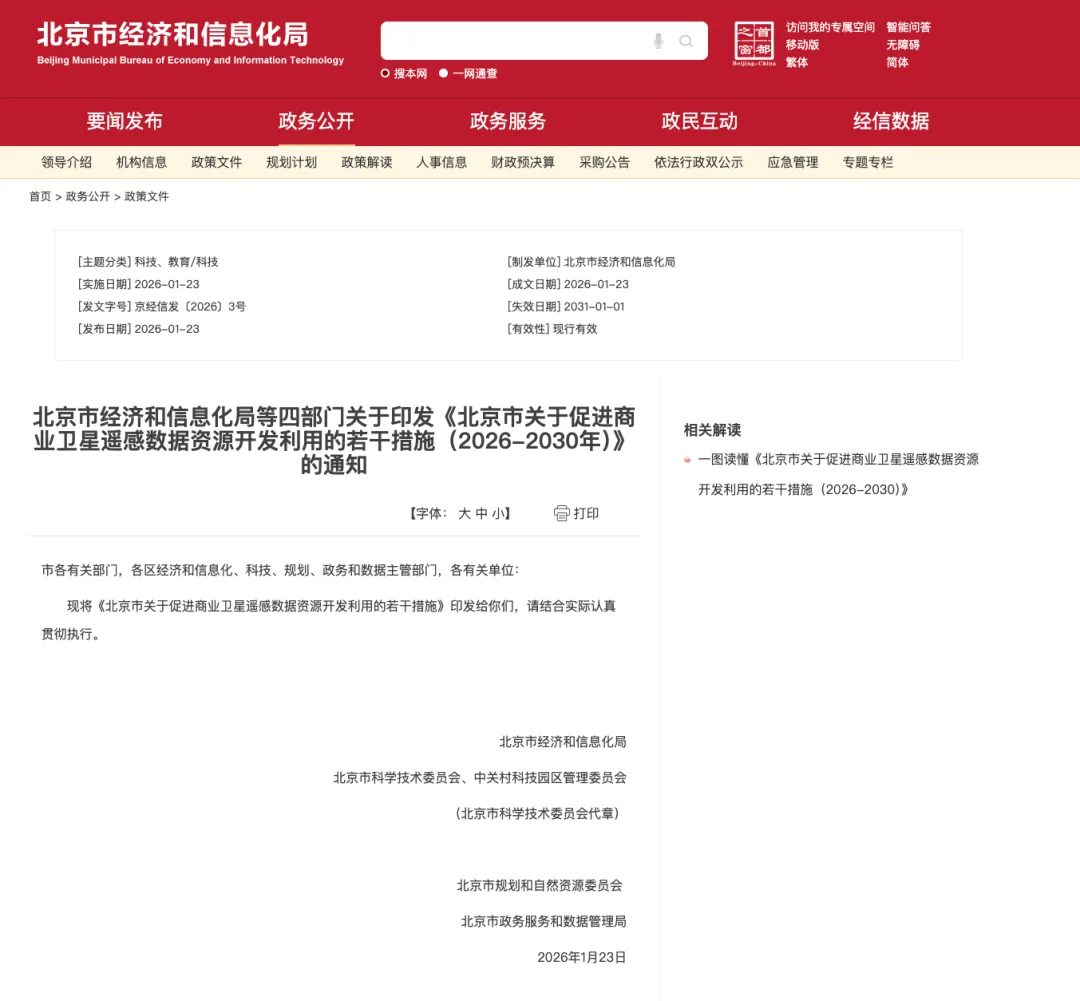Click the red bullet before 一图读懂

tap(687, 460)
